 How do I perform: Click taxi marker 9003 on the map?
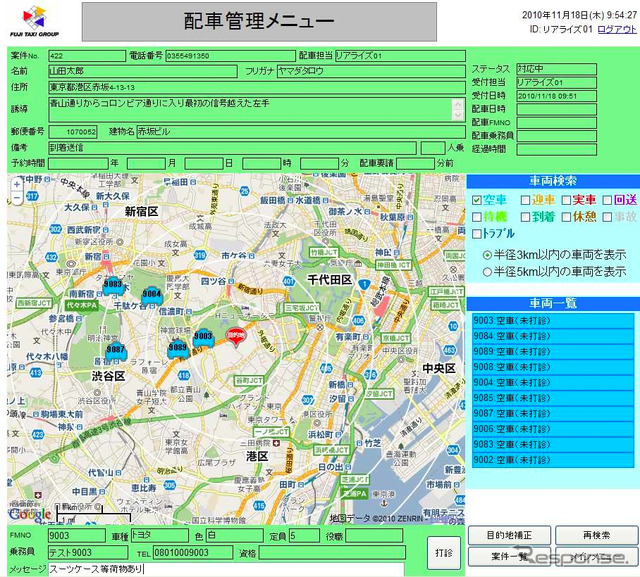(203, 337)
